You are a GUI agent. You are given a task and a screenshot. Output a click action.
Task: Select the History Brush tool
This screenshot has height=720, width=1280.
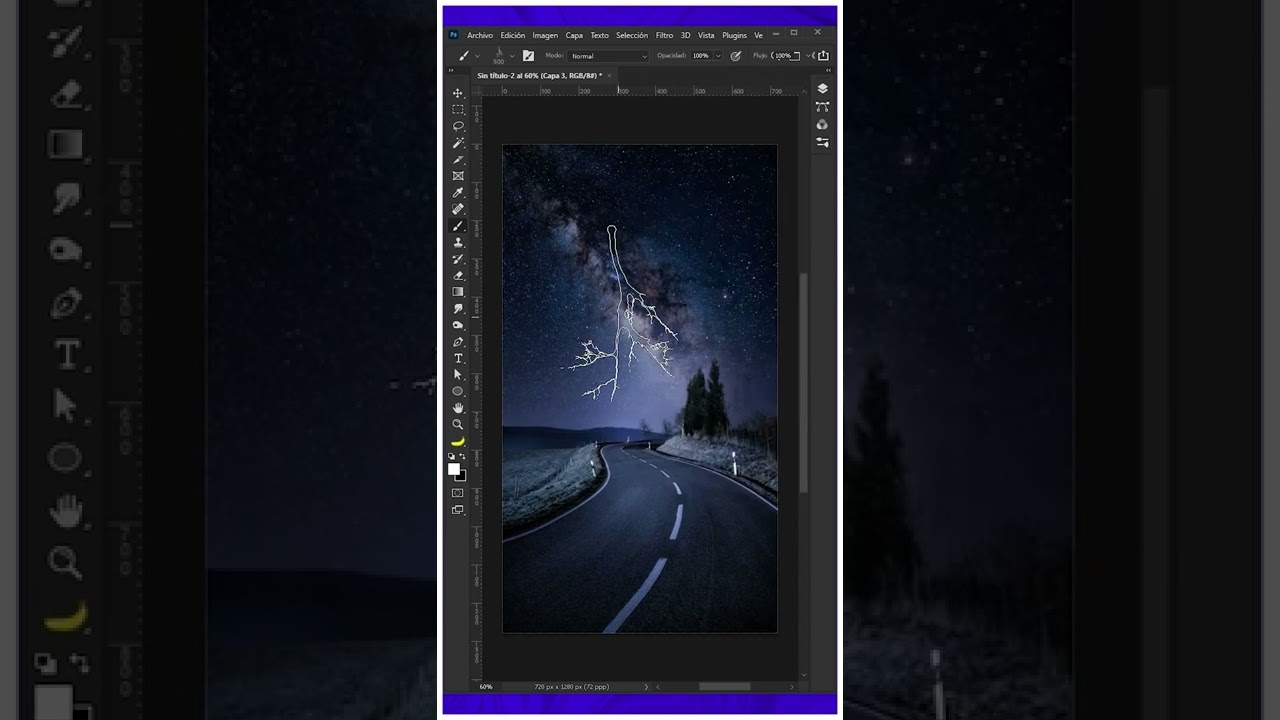(x=458, y=259)
